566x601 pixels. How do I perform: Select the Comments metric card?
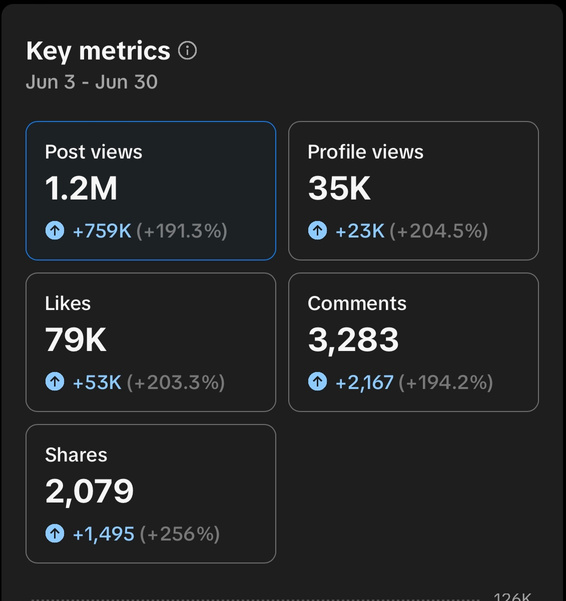(413, 342)
